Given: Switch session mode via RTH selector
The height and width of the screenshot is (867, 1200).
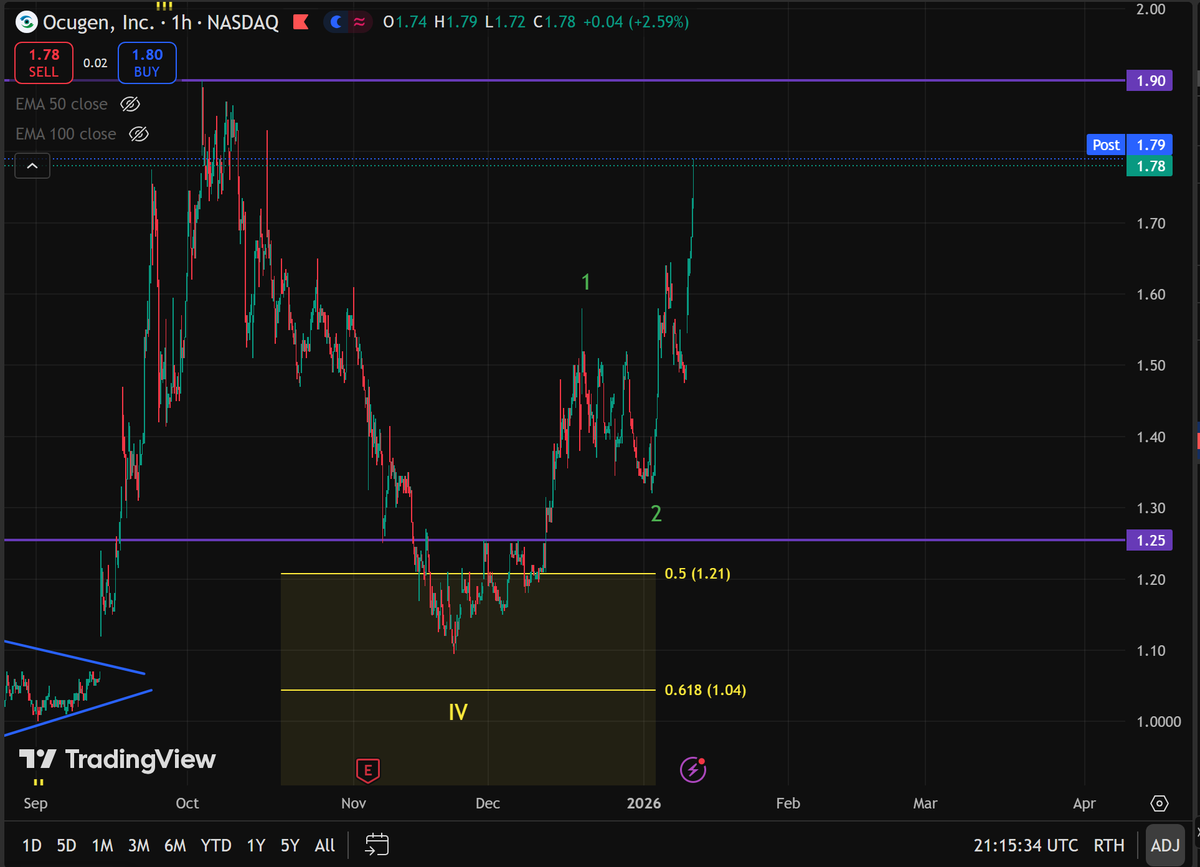Looking at the screenshot, I should click(1110, 845).
